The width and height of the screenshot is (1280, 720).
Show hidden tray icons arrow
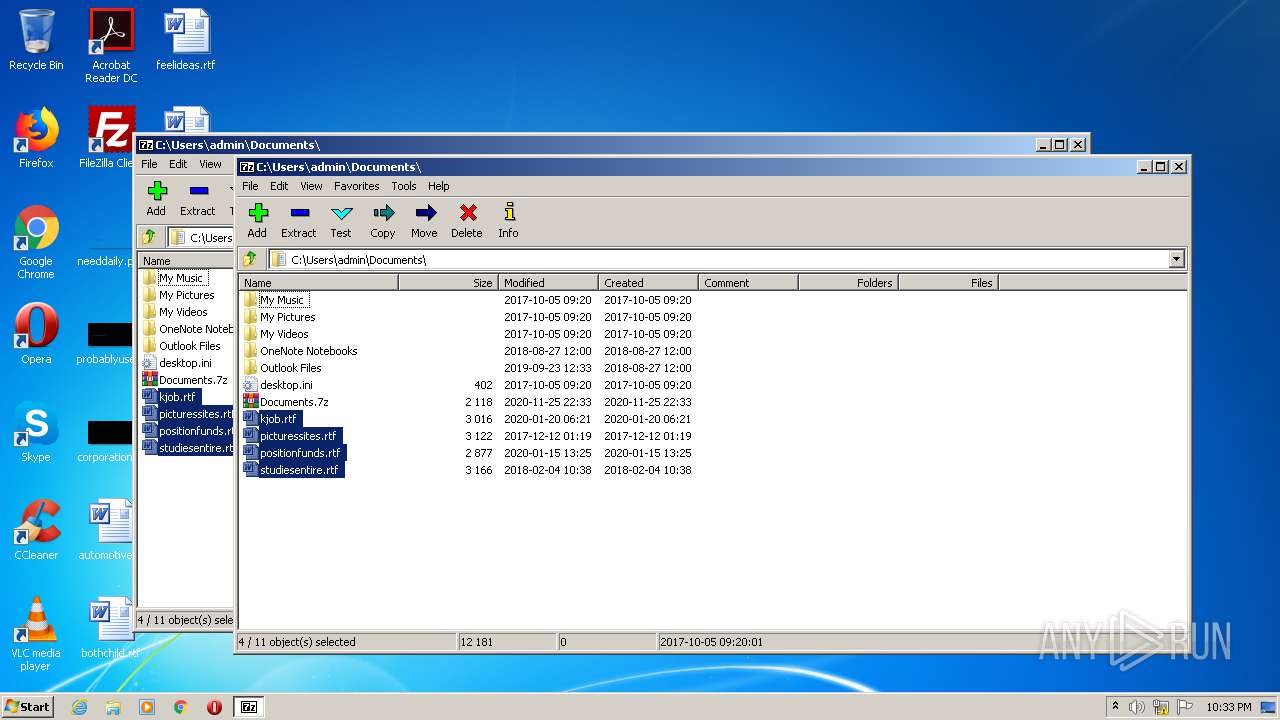click(1115, 707)
